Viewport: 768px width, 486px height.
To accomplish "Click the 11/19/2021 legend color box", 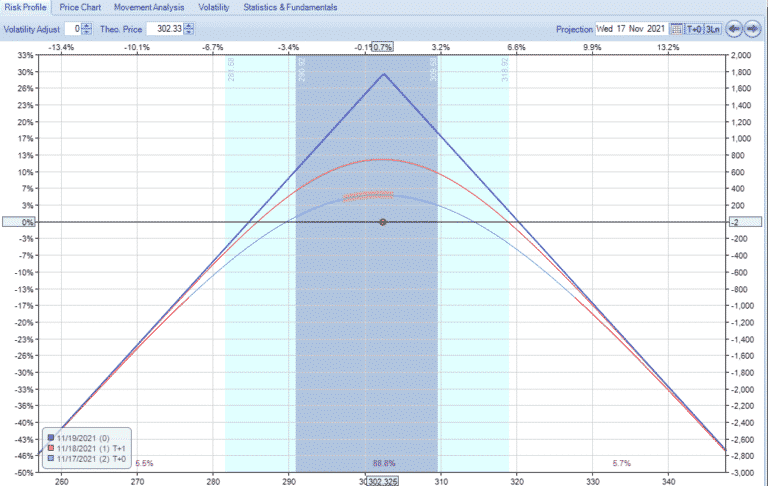I will (x=51, y=438).
